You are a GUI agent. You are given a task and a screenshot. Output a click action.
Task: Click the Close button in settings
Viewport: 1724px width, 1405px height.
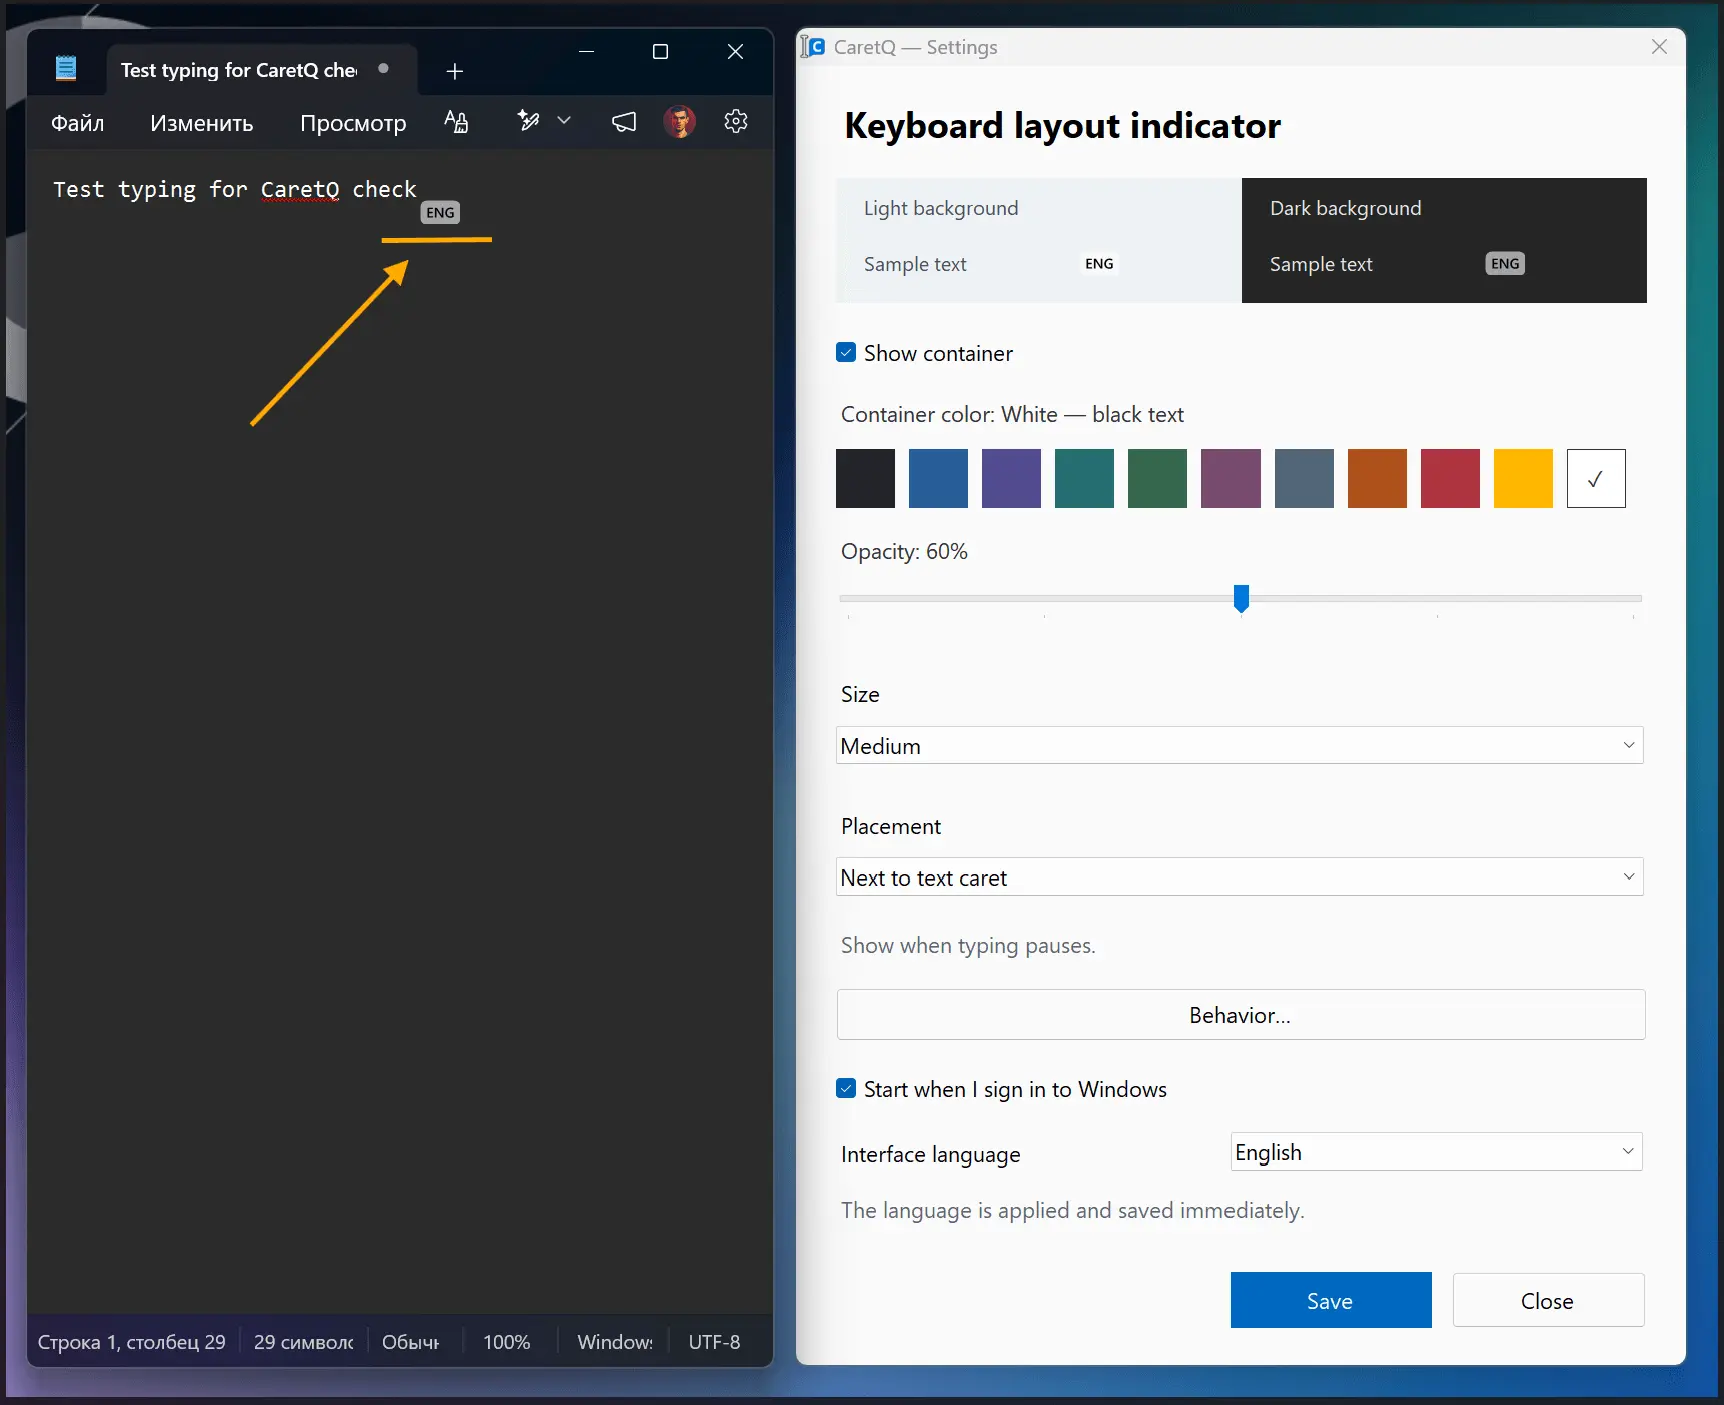click(x=1548, y=1300)
